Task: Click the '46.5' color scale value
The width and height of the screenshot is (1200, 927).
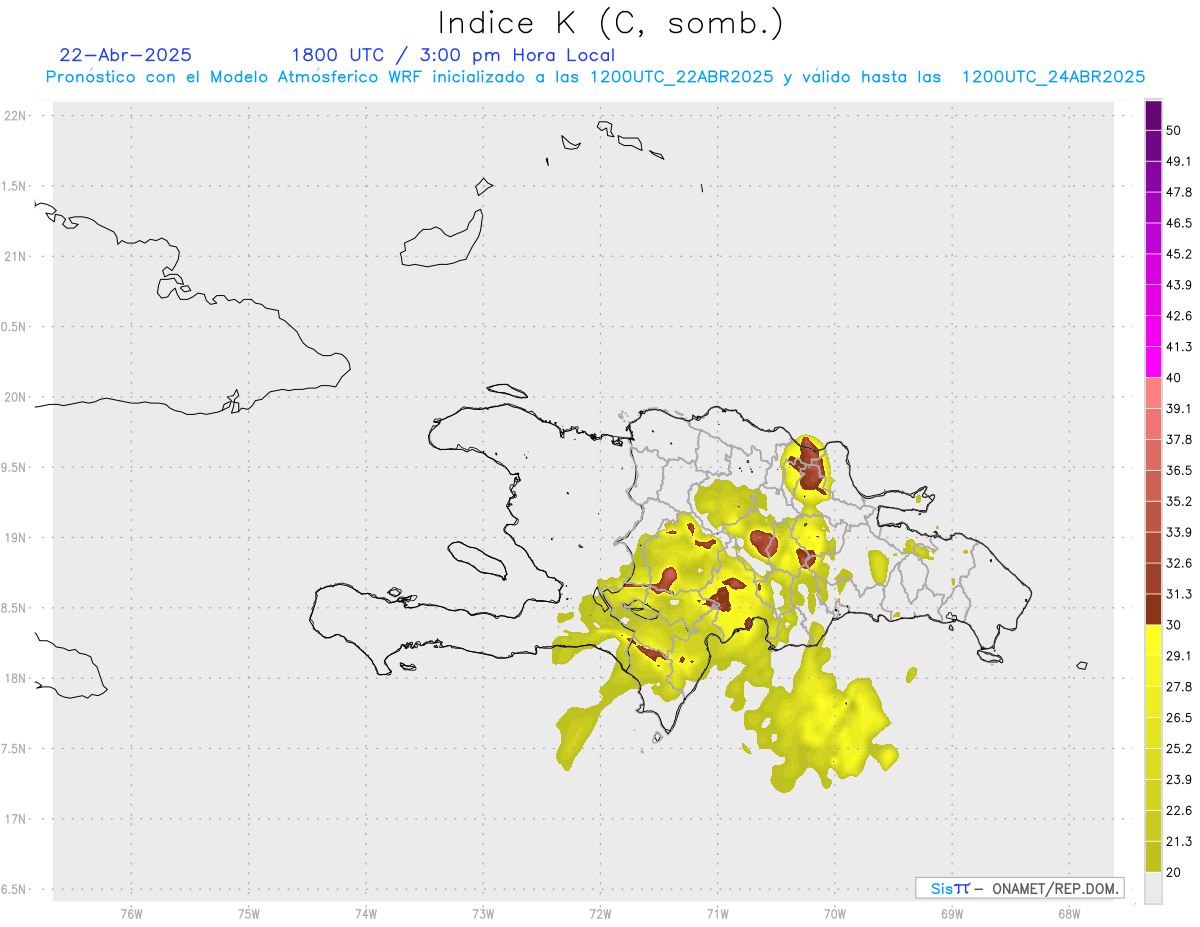Action: point(1179,223)
